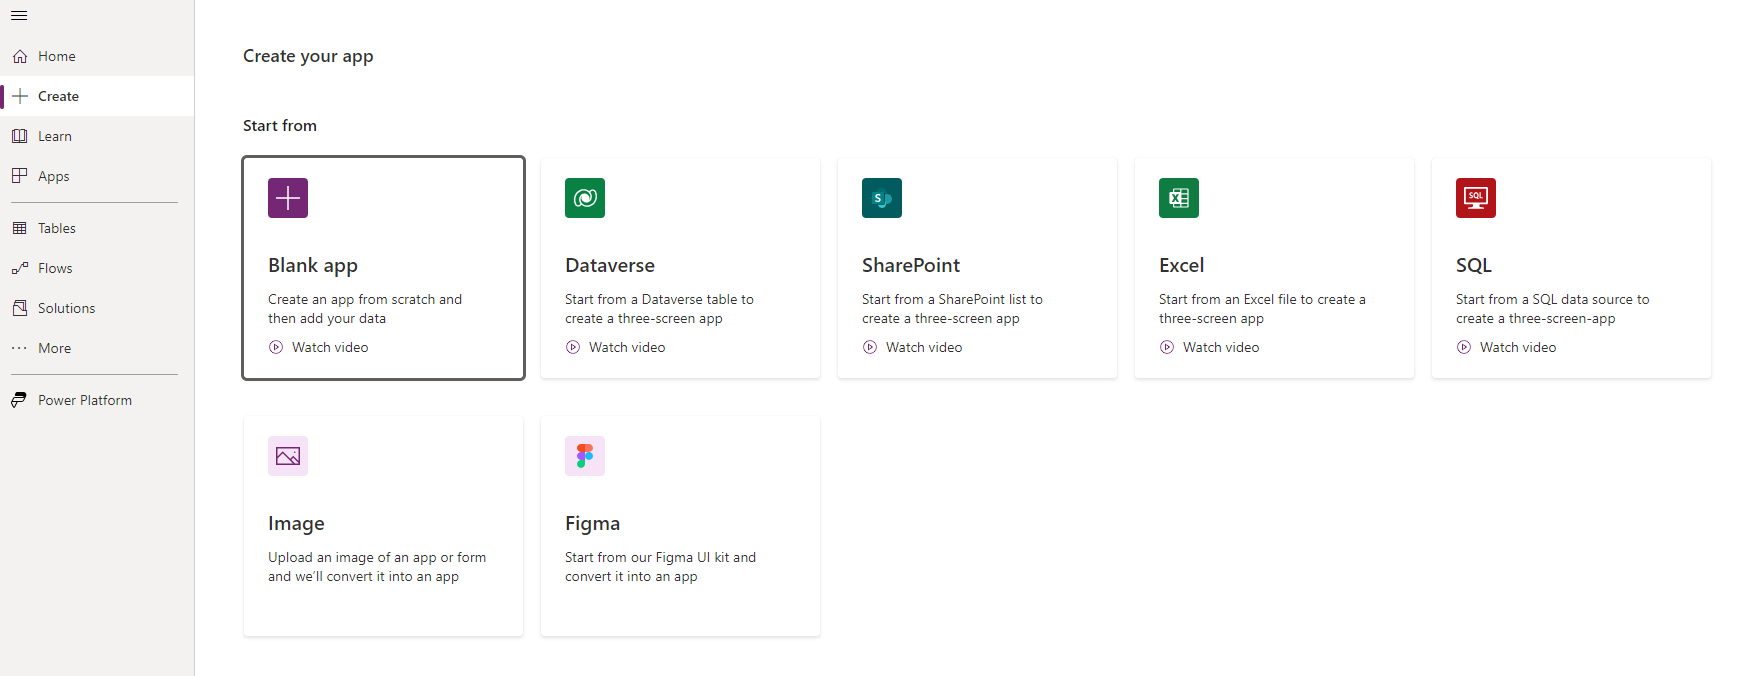The image size is (1737, 676).
Task: Click the Image card picture icon
Action: [x=288, y=456]
